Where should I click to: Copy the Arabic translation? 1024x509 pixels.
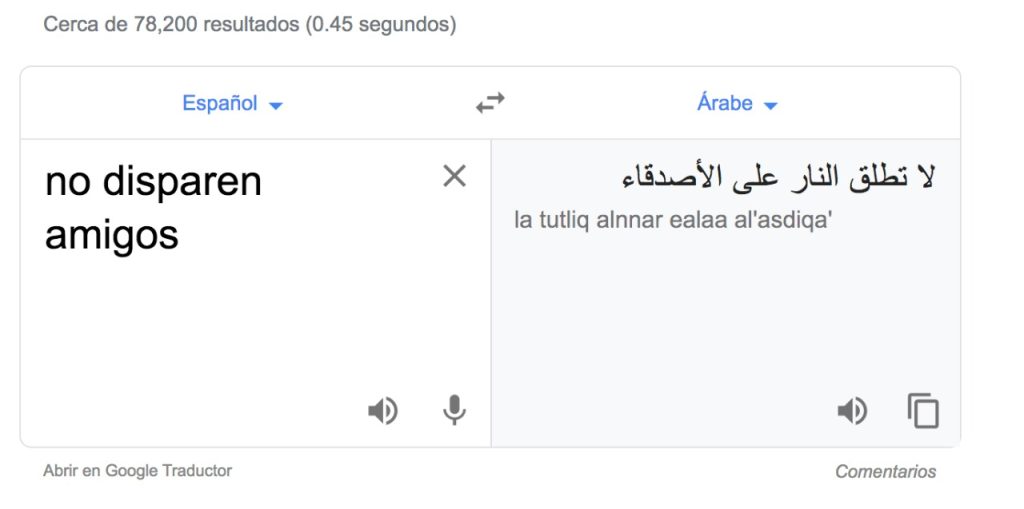pos(923,411)
